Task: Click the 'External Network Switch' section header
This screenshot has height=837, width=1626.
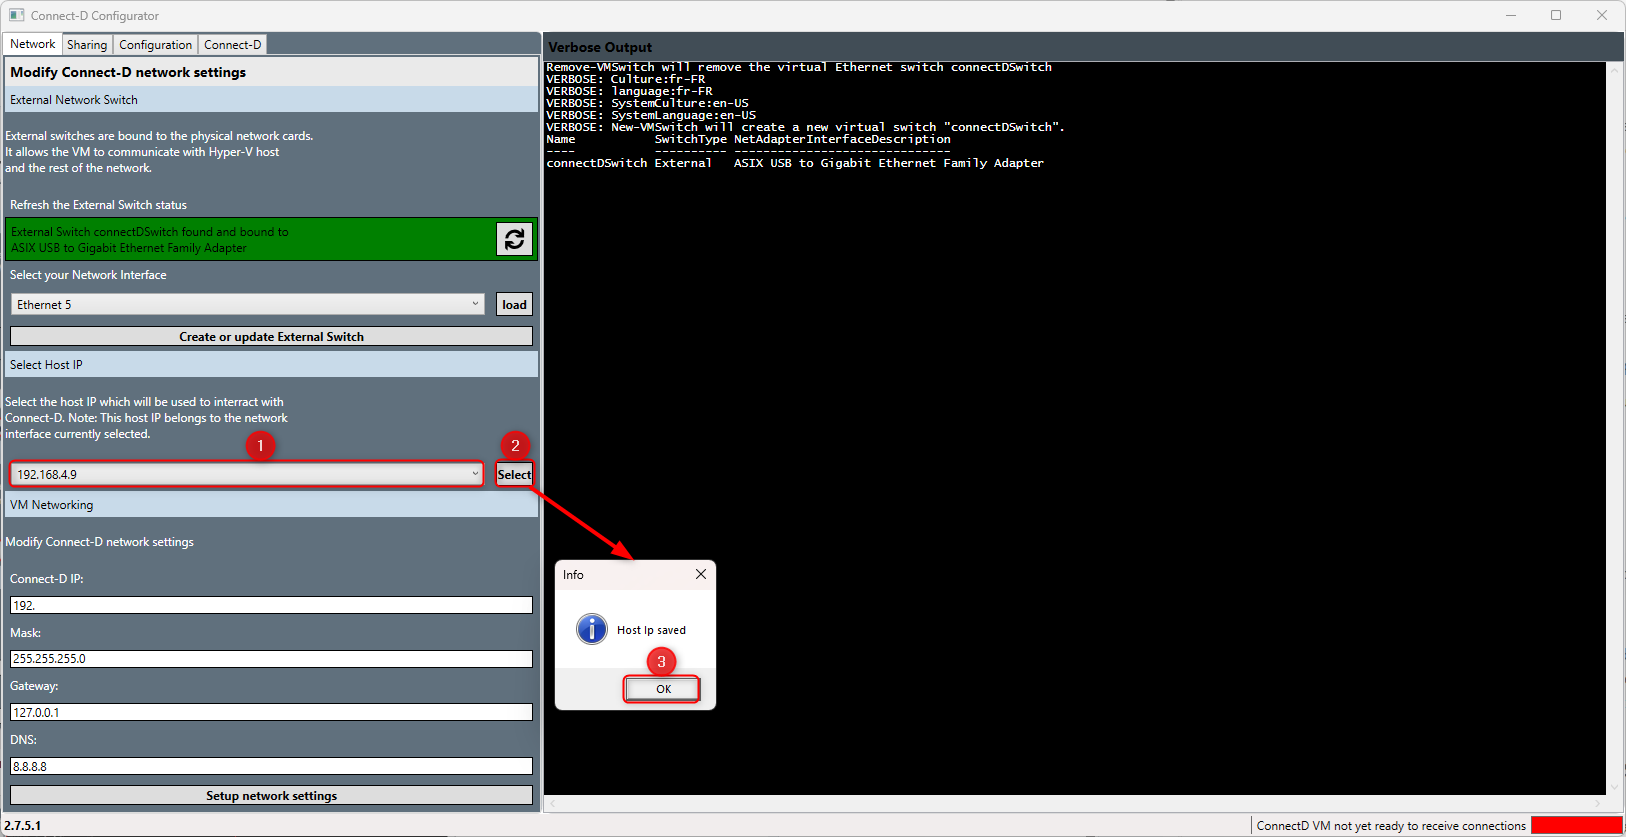Action: (271, 100)
